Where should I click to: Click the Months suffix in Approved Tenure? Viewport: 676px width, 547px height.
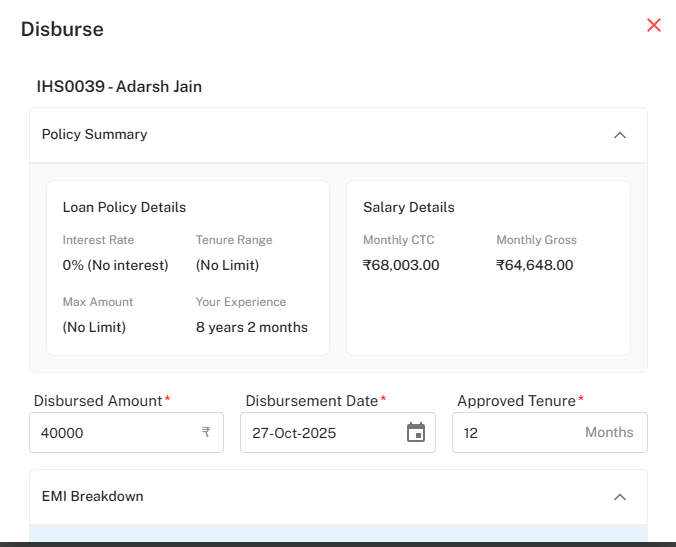tap(609, 433)
